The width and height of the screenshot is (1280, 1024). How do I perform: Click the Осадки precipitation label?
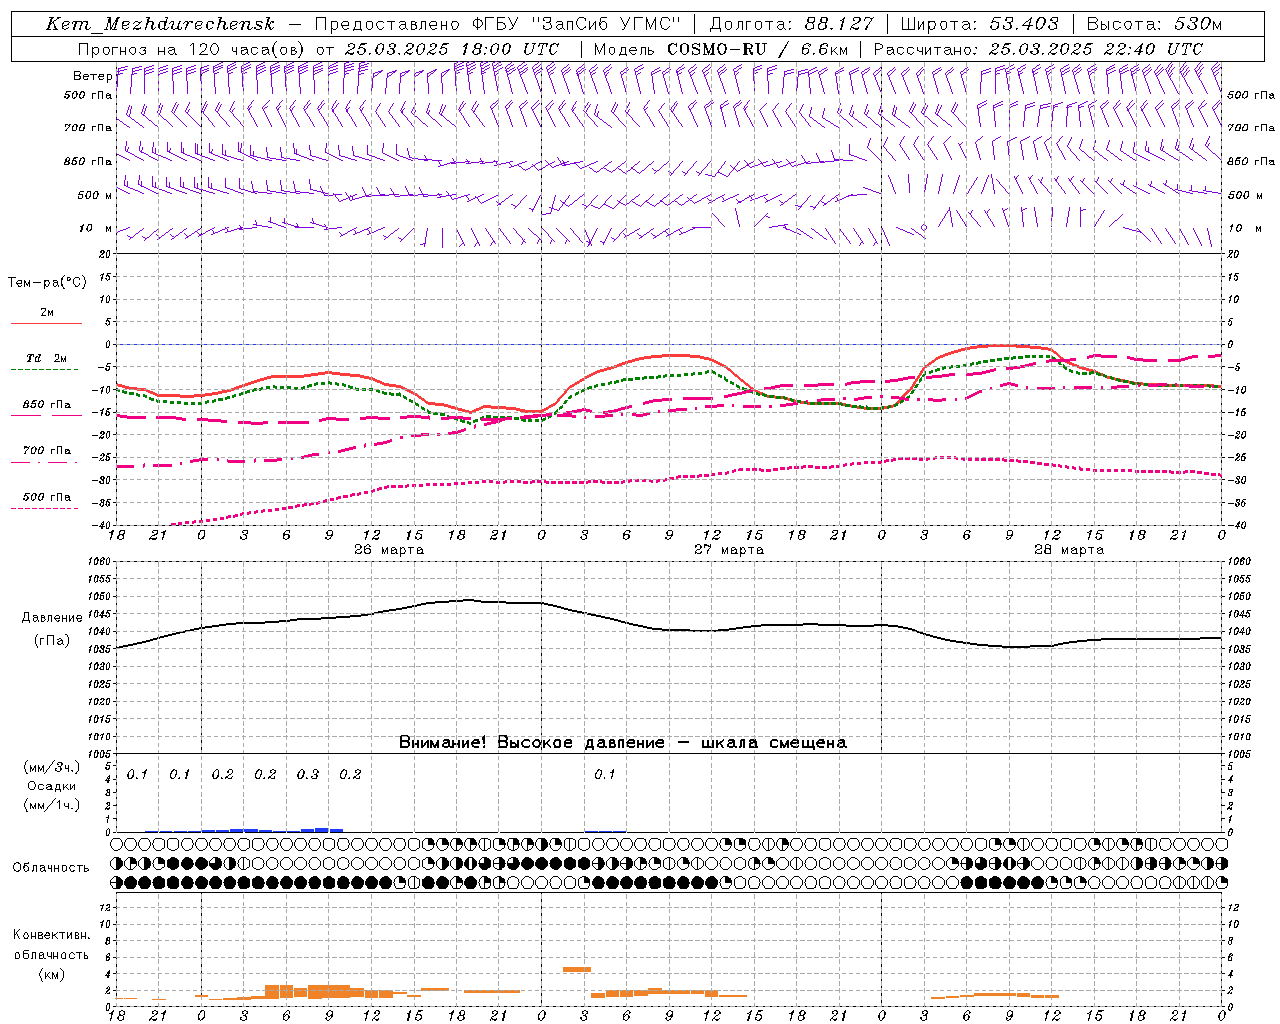52,786
